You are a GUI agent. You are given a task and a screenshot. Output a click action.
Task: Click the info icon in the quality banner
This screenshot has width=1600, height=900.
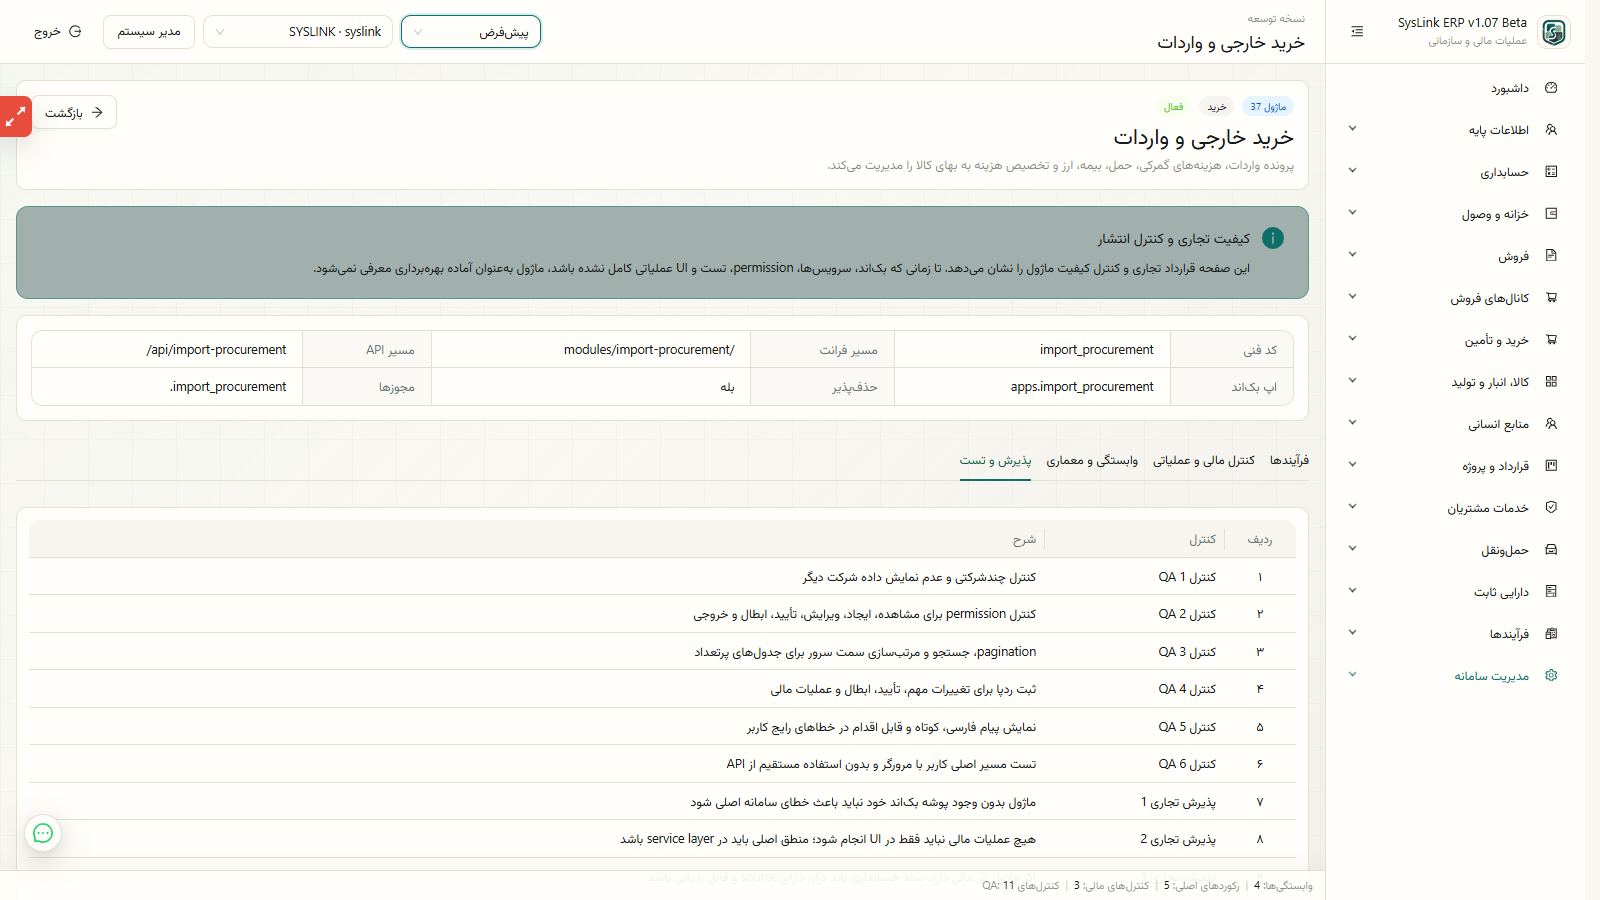tap(1272, 238)
